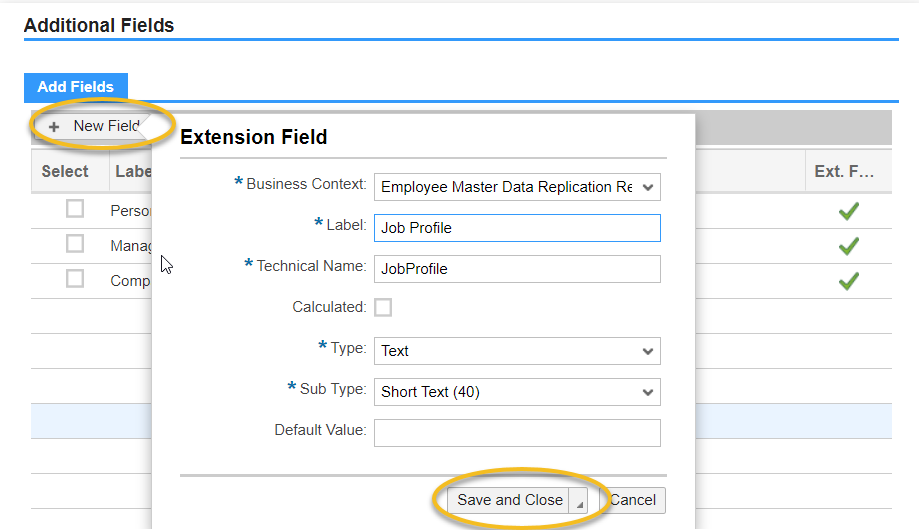Screen dimensions: 919x530
Task: Tick the checkbox for the Comp row
Action: click(x=75, y=278)
